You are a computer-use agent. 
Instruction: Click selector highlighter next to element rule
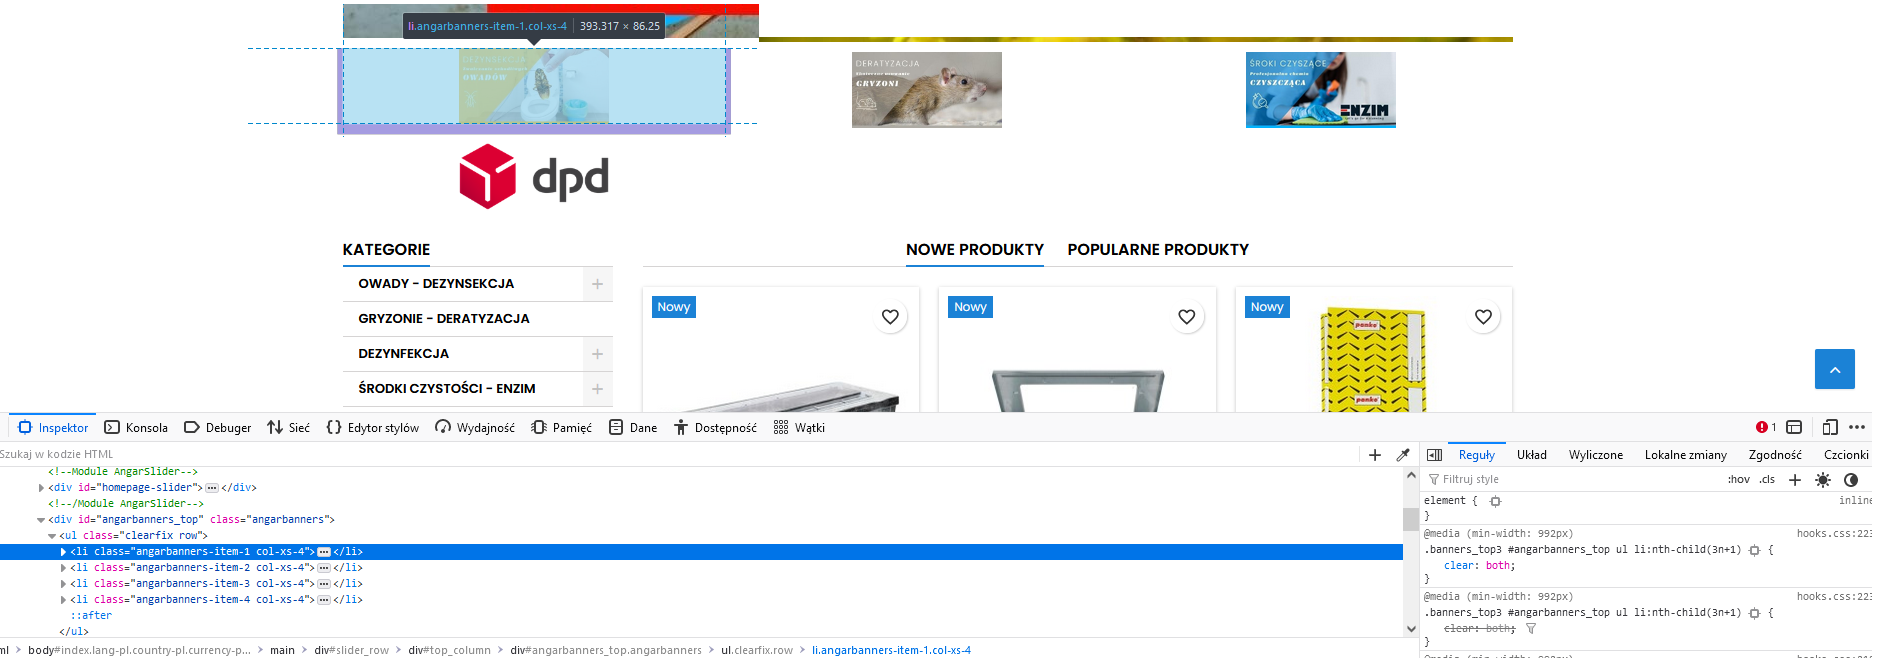pyautogui.click(x=1495, y=501)
